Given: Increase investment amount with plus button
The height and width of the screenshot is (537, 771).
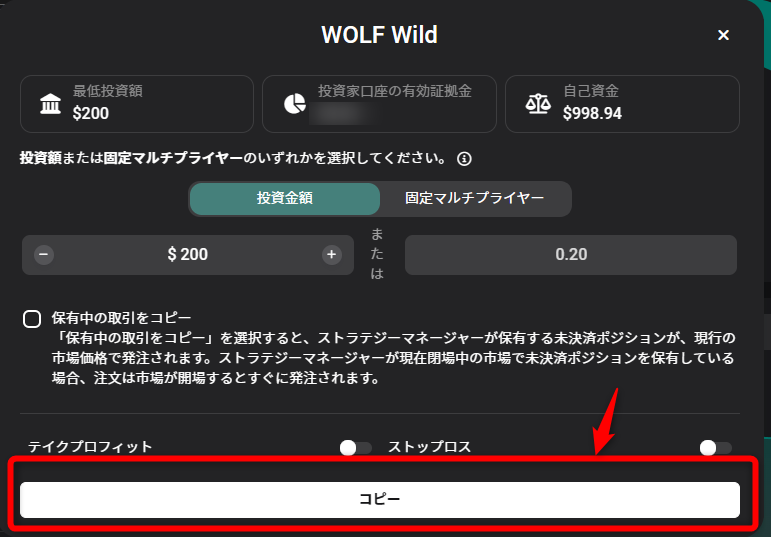Looking at the screenshot, I should coord(331,254).
